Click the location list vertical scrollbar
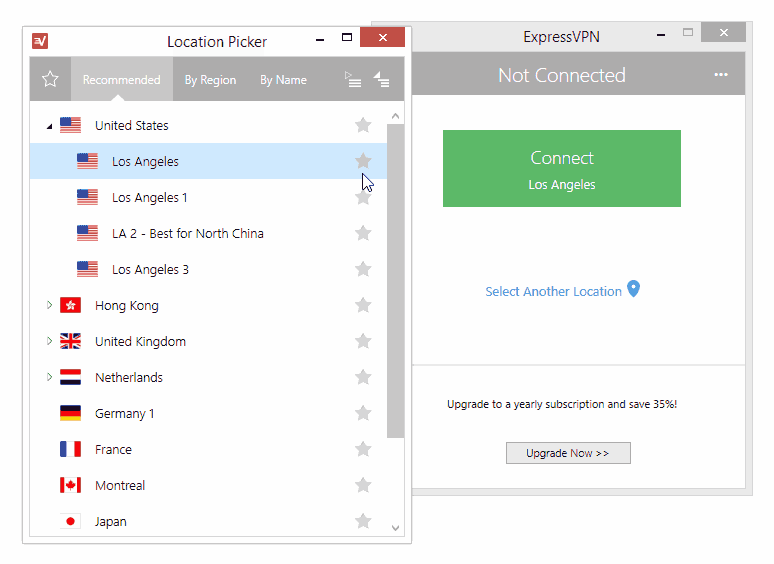The image size is (774, 564). [395, 280]
